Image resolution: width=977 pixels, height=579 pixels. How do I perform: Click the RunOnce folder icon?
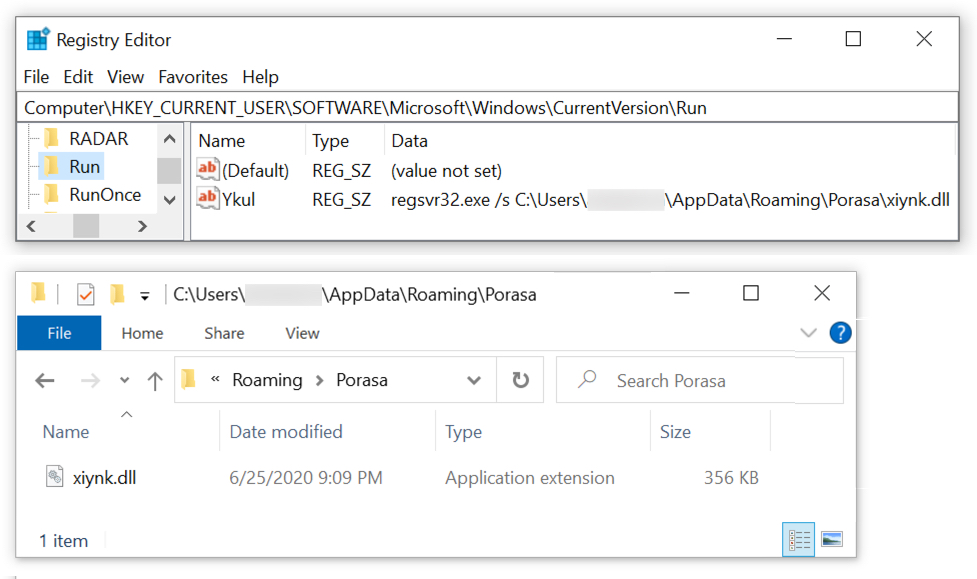point(51,194)
